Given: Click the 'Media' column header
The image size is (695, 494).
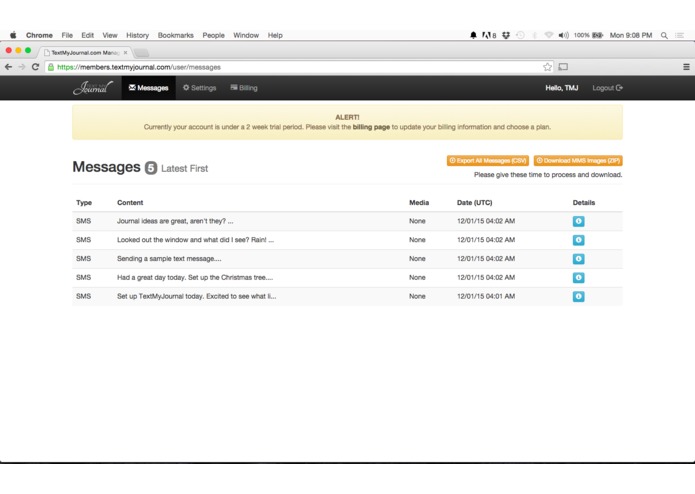Looking at the screenshot, I should pyautogui.click(x=419, y=202).
